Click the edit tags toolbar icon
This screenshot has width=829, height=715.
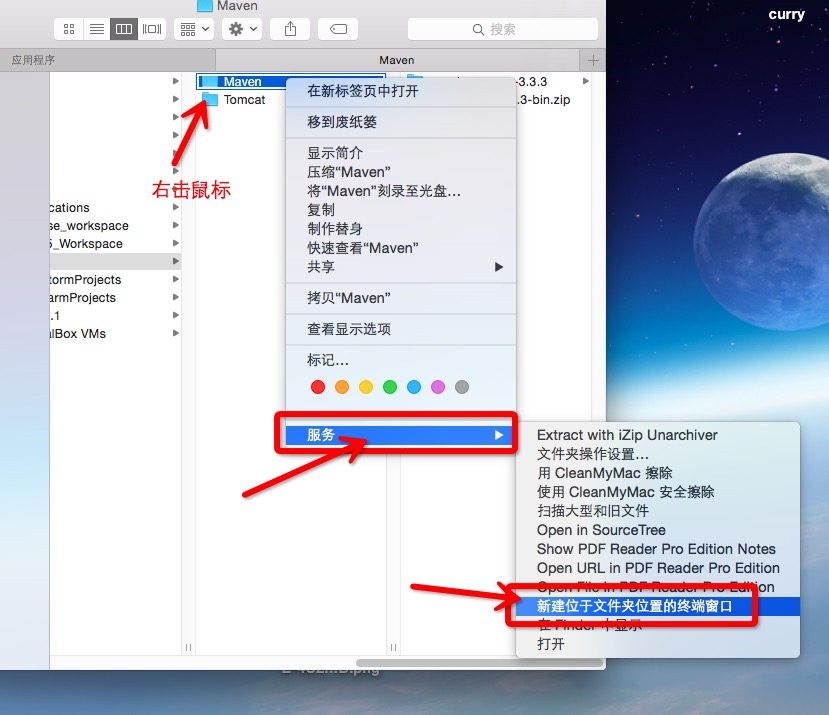tap(338, 29)
